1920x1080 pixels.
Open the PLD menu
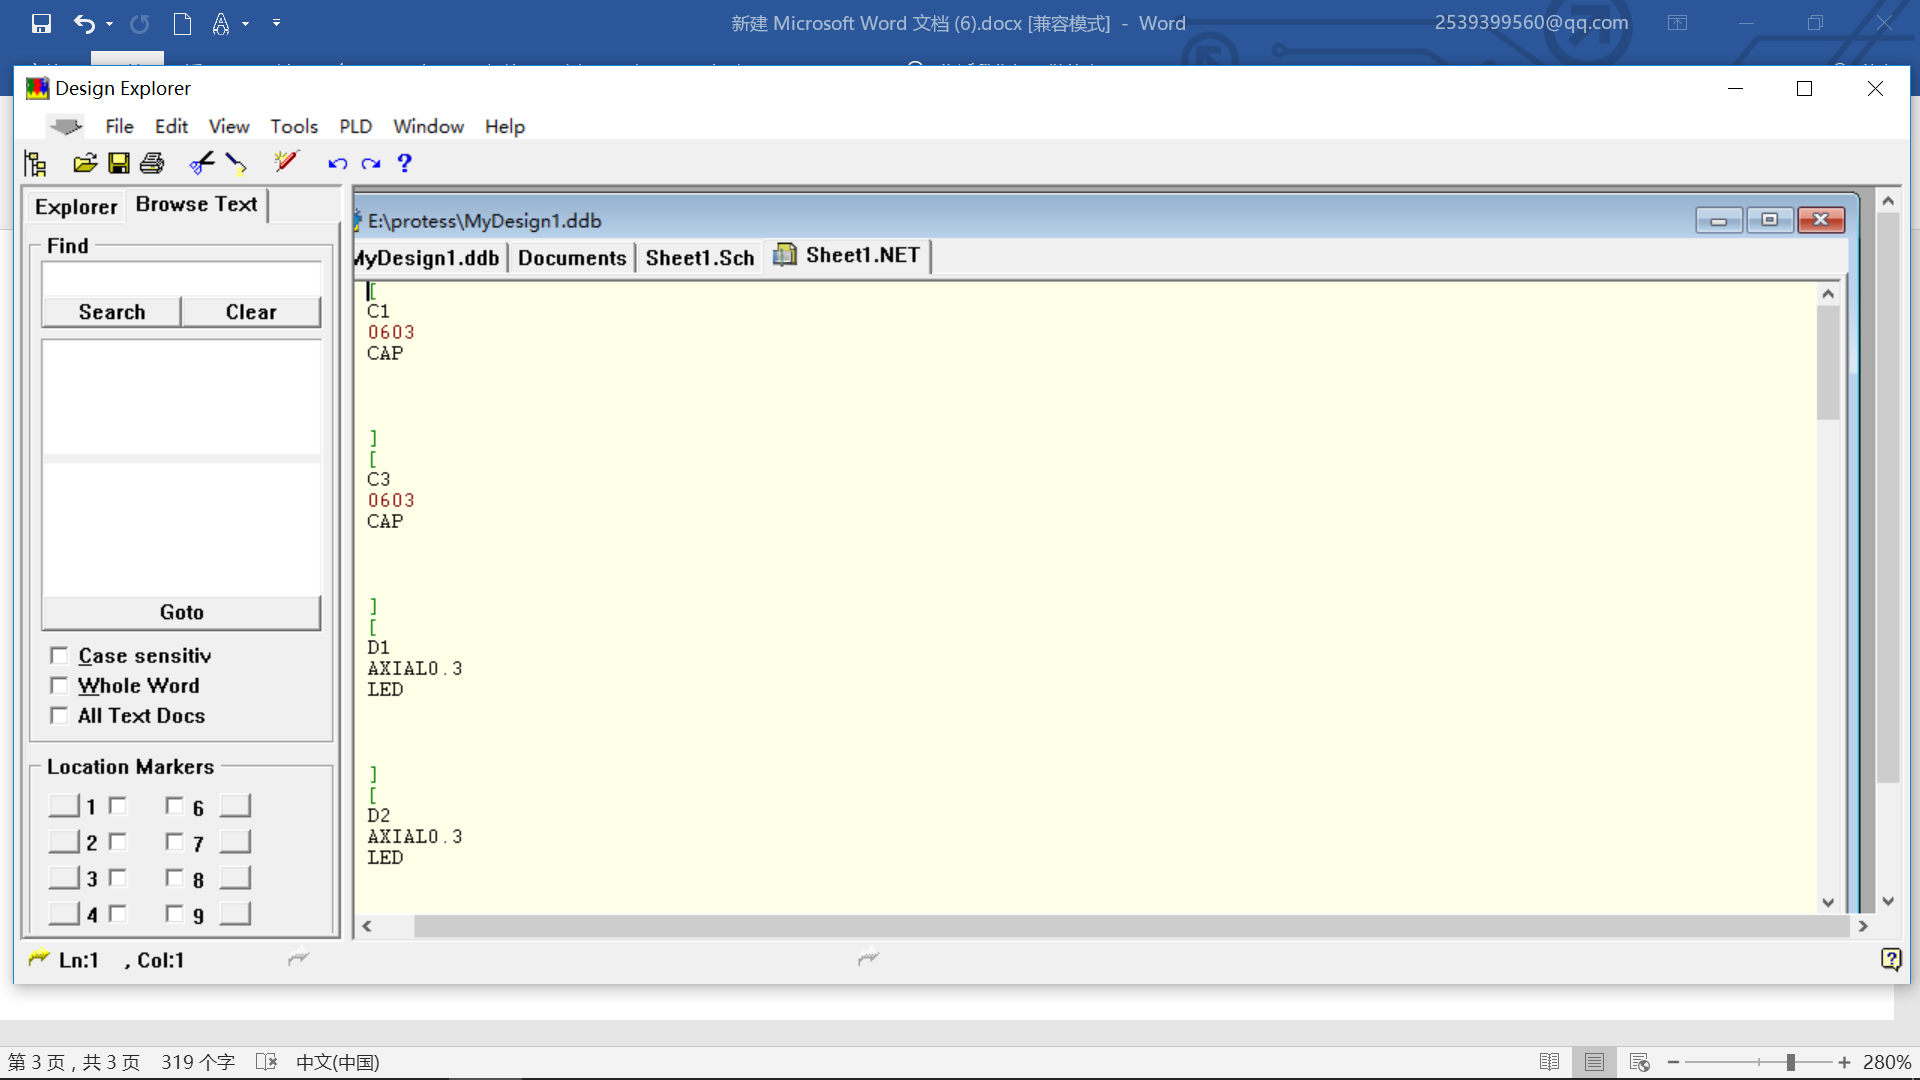pos(353,125)
